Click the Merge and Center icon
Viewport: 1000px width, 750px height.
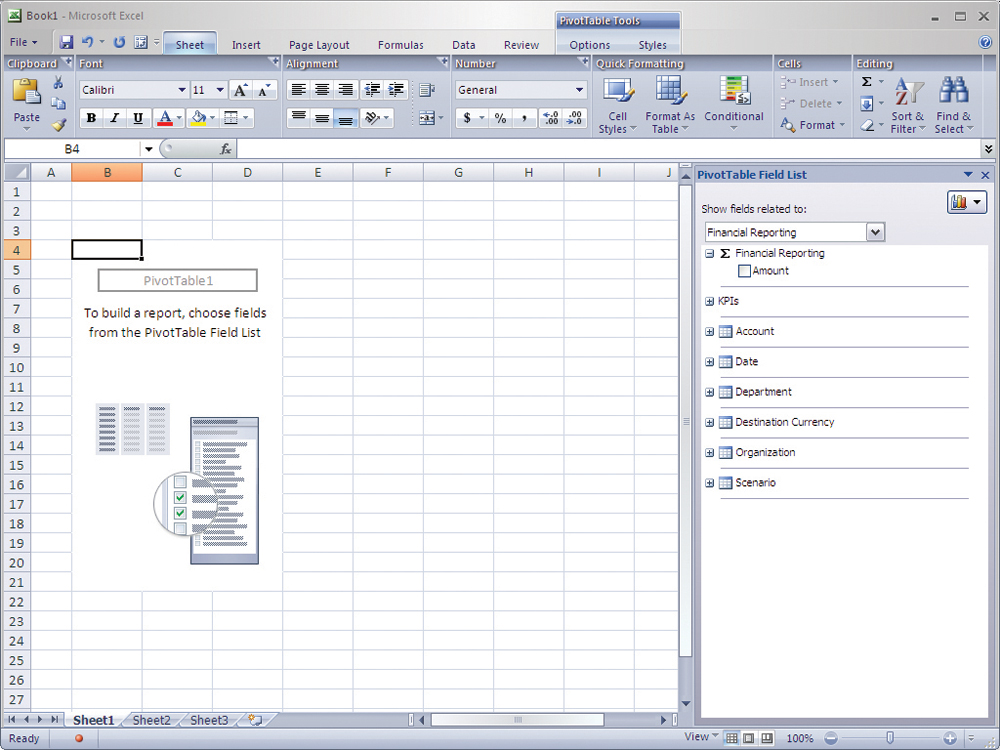[x=427, y=118]
